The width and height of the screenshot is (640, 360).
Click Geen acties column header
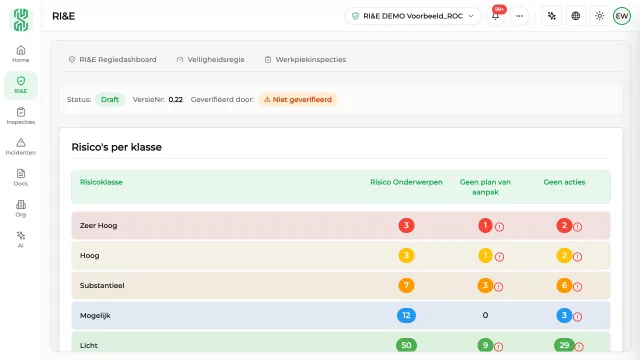(x=564, y=182)
